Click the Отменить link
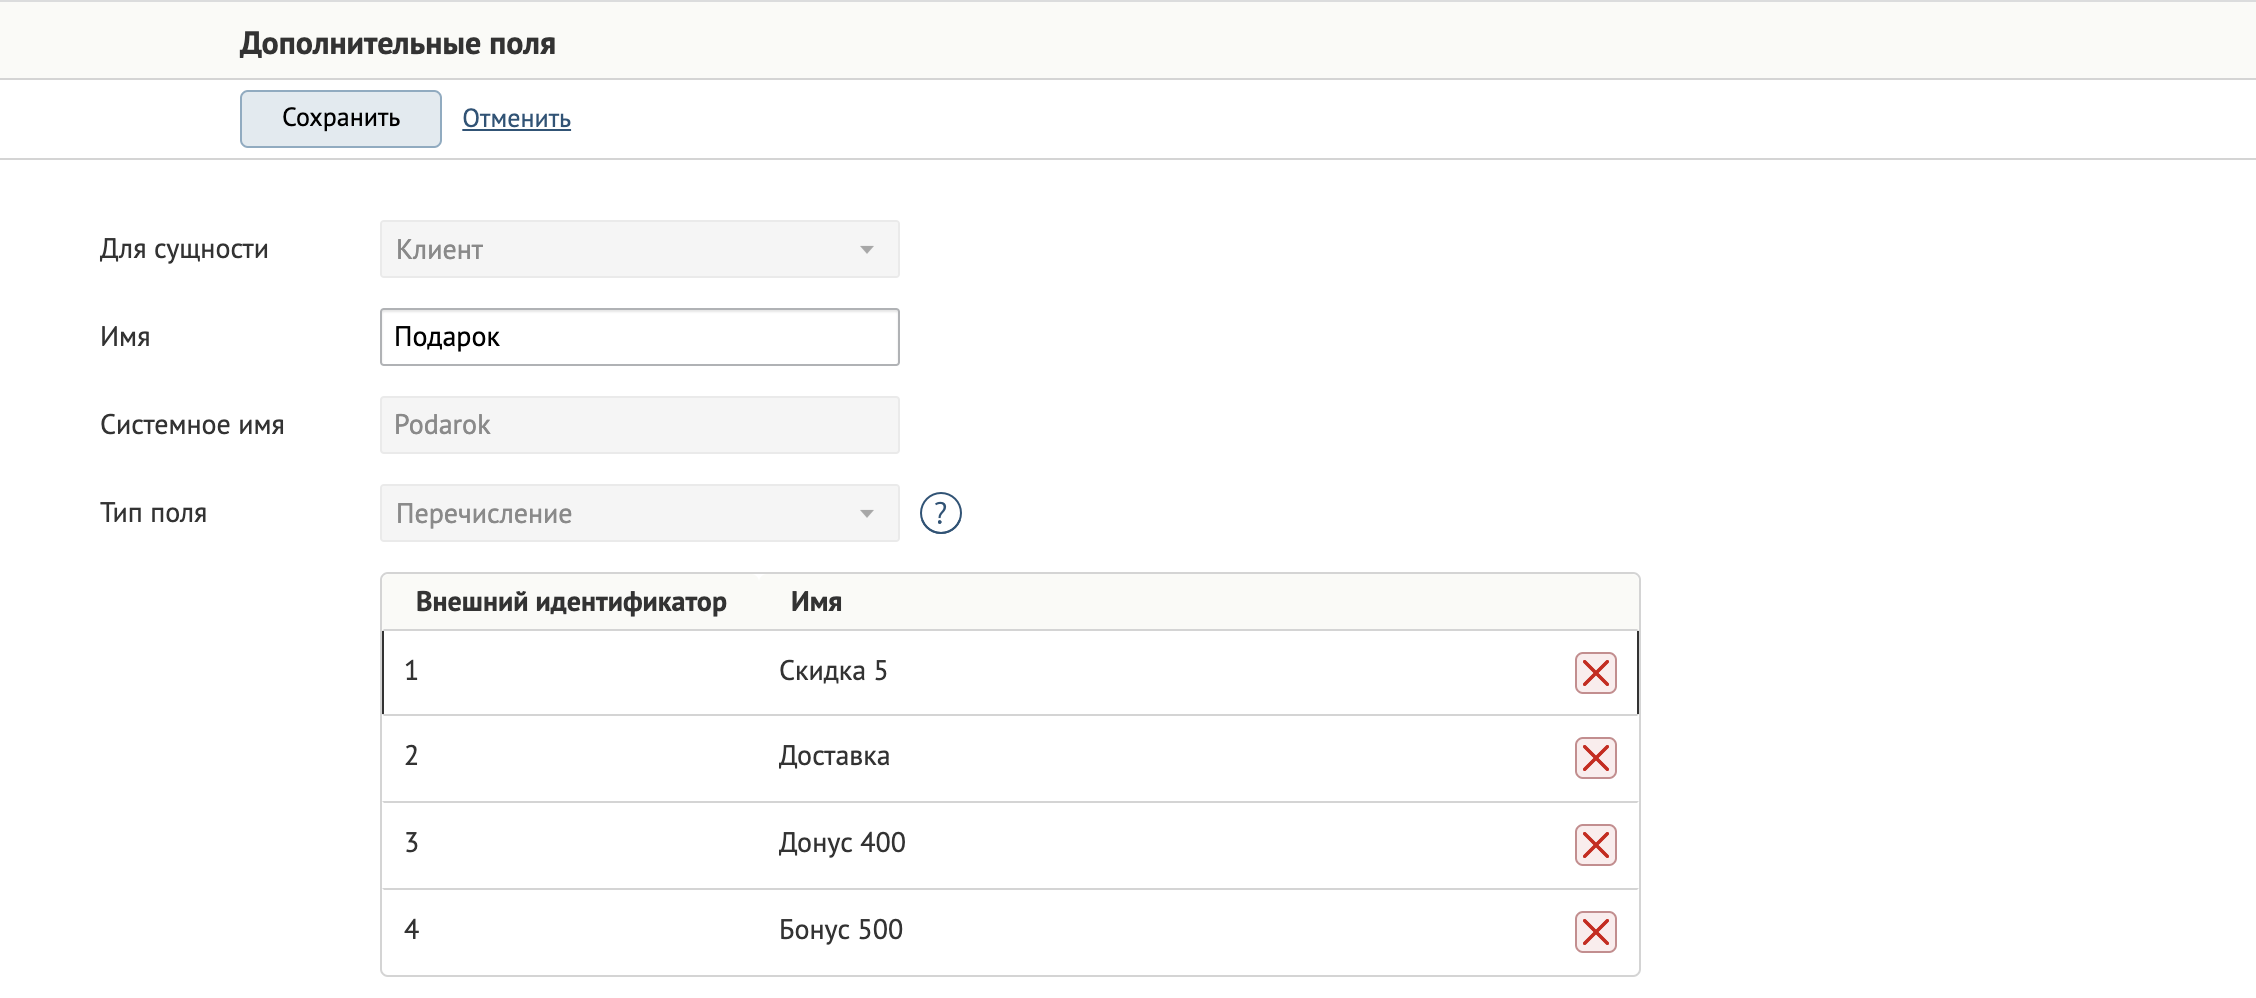The height and width of the screenshot is (998, 2256). pos(516,119)
